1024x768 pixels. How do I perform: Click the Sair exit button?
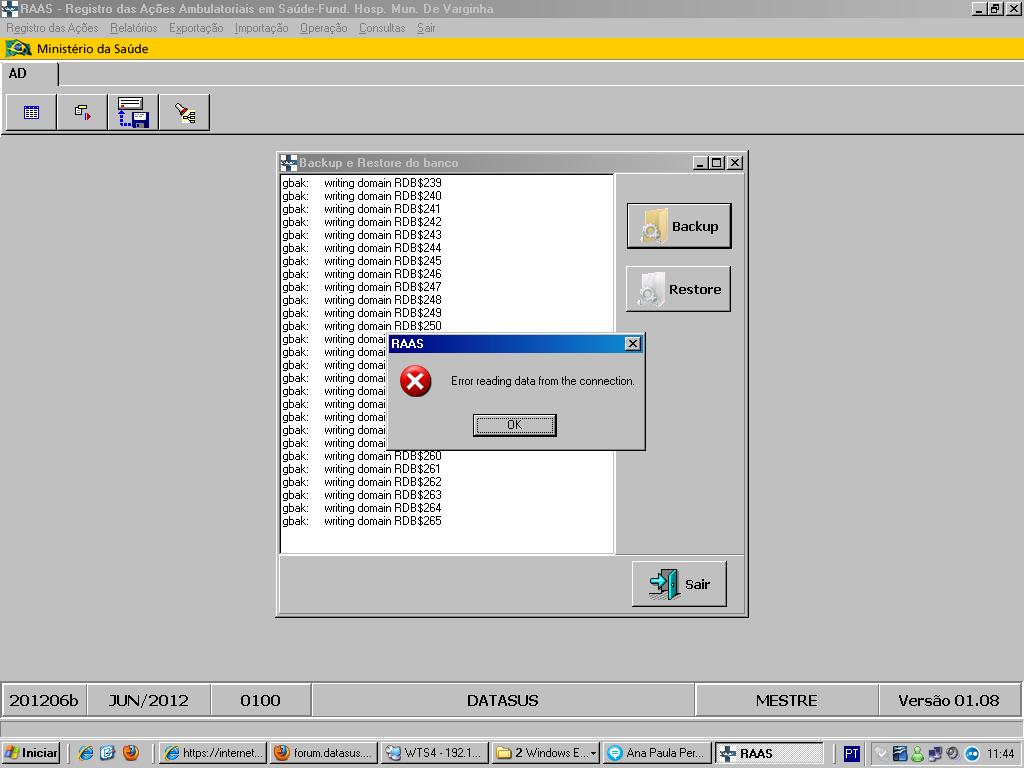679,584
